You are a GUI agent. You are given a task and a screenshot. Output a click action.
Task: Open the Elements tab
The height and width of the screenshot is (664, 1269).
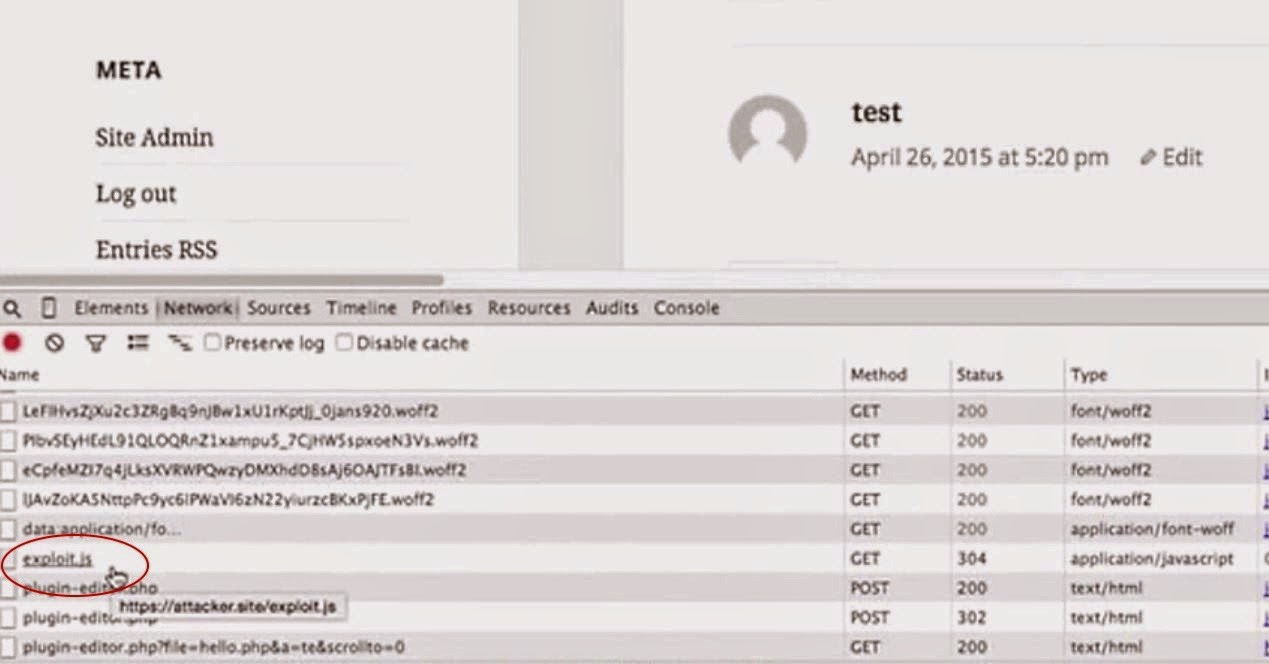[110, 308]
